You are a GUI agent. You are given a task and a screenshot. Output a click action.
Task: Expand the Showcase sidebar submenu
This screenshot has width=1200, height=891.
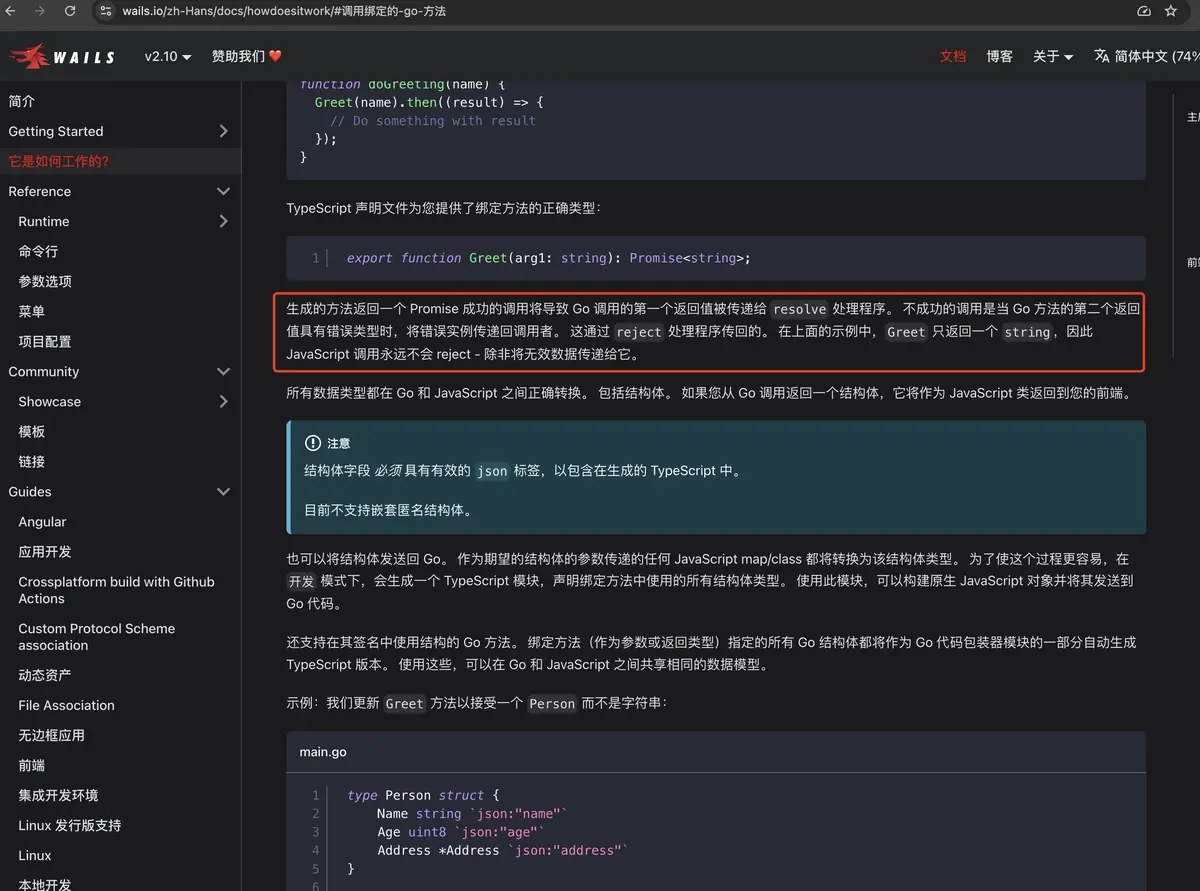[223, 401]
